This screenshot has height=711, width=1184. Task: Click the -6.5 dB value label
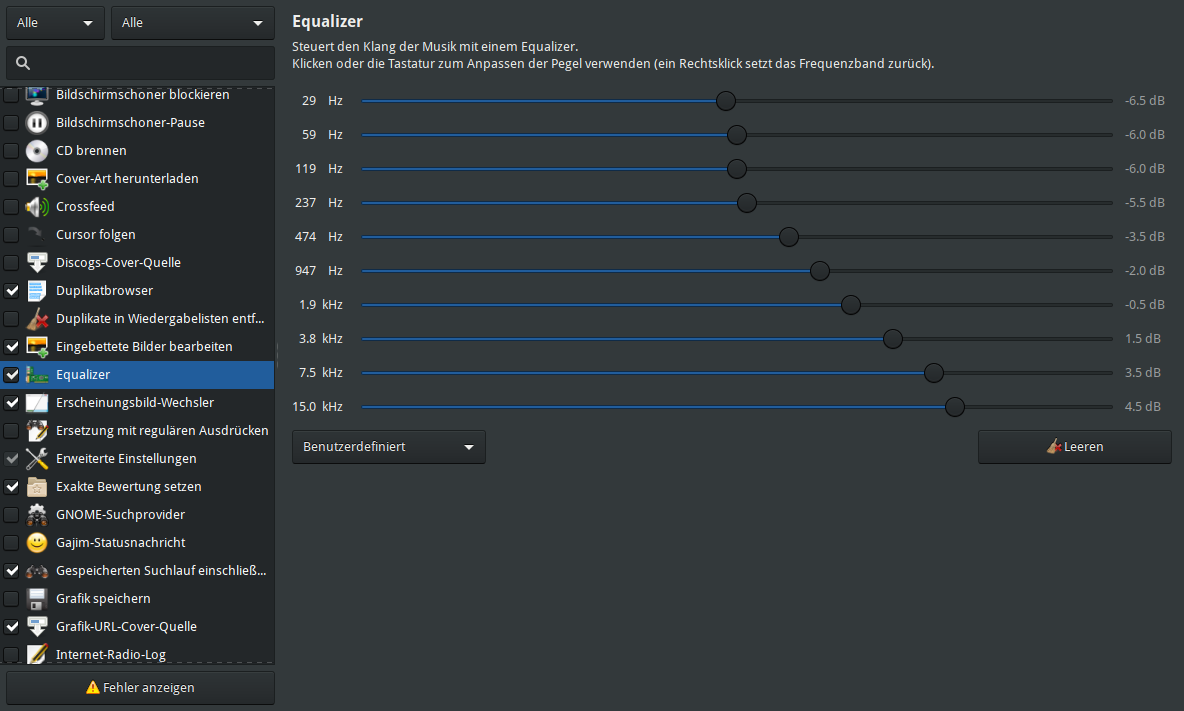coord(1144,100)
